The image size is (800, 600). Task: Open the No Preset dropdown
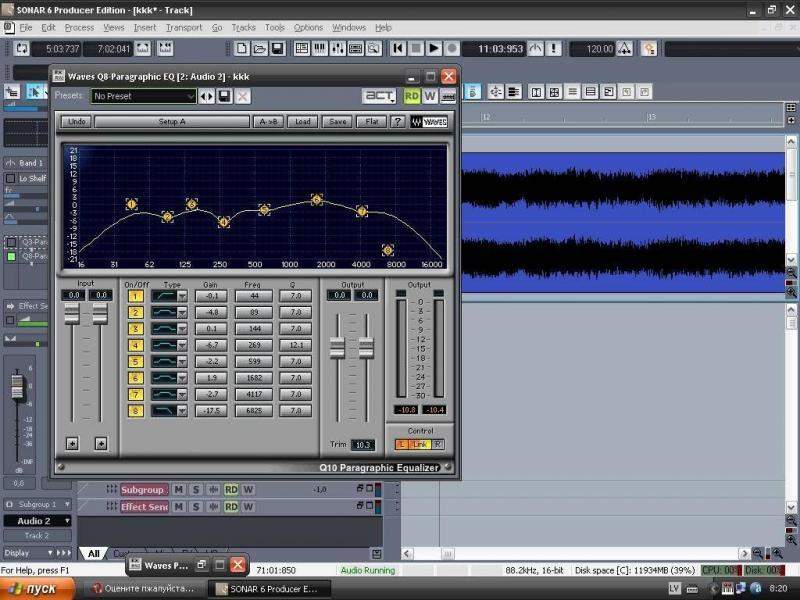point(143,96)
